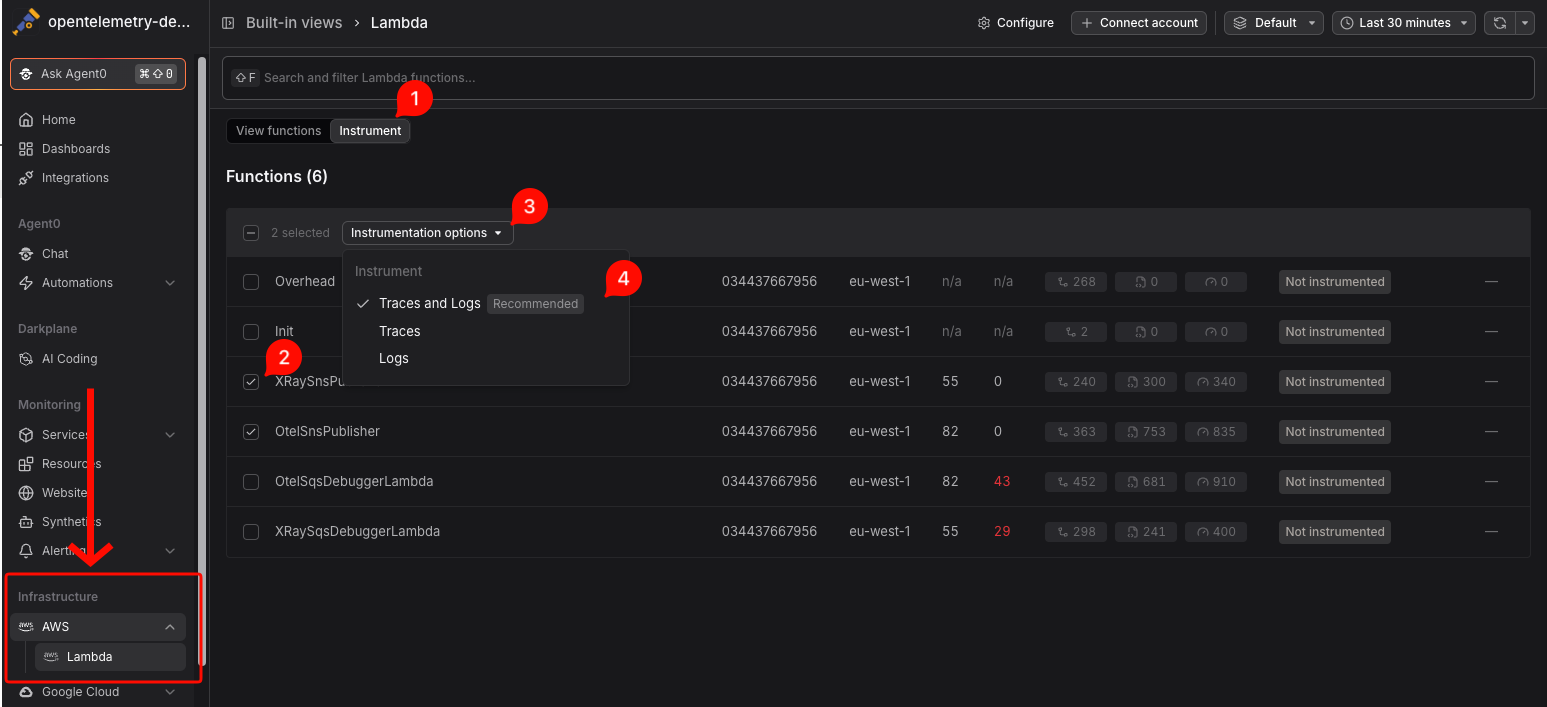
Task: Open the XRaySqsDebuggerLambda function name
Action: [357, 532]
